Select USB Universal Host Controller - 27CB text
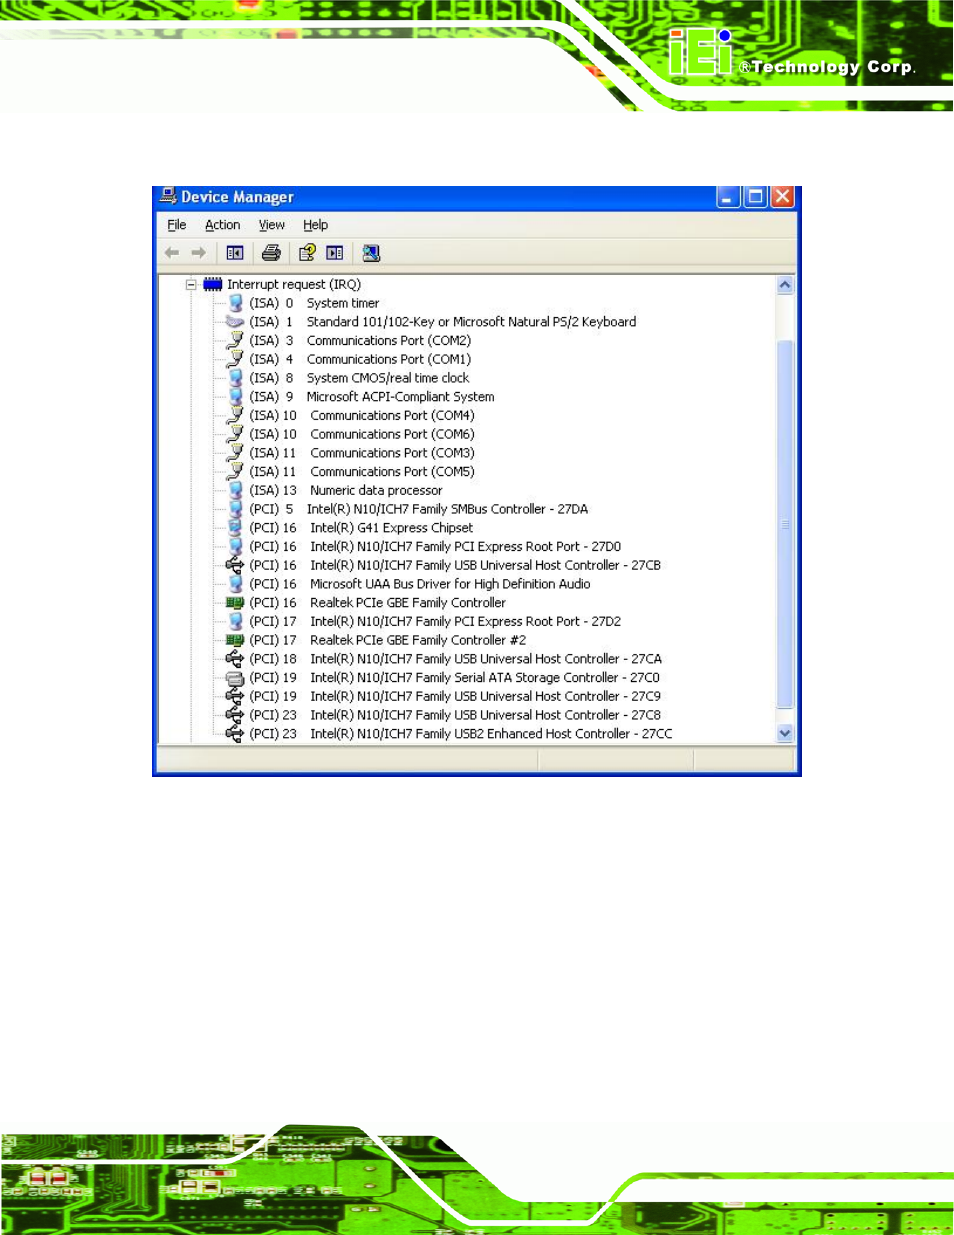This screenshot has width=954, height=1235. (485, 565)
